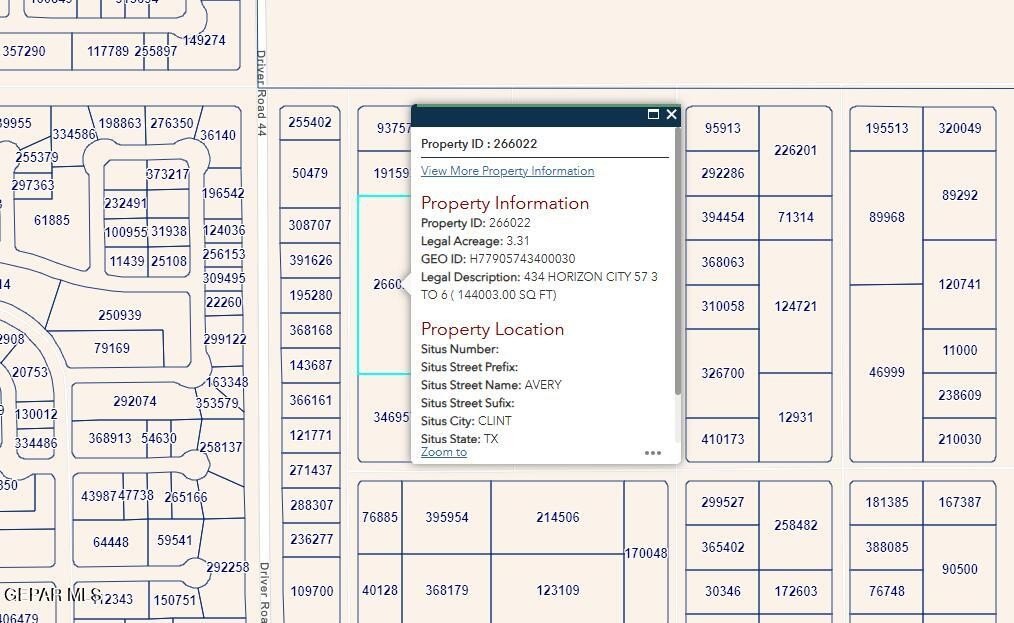Select parcel 40128
The width and height of the screenshot is (1014, 623).
point(380,590)
